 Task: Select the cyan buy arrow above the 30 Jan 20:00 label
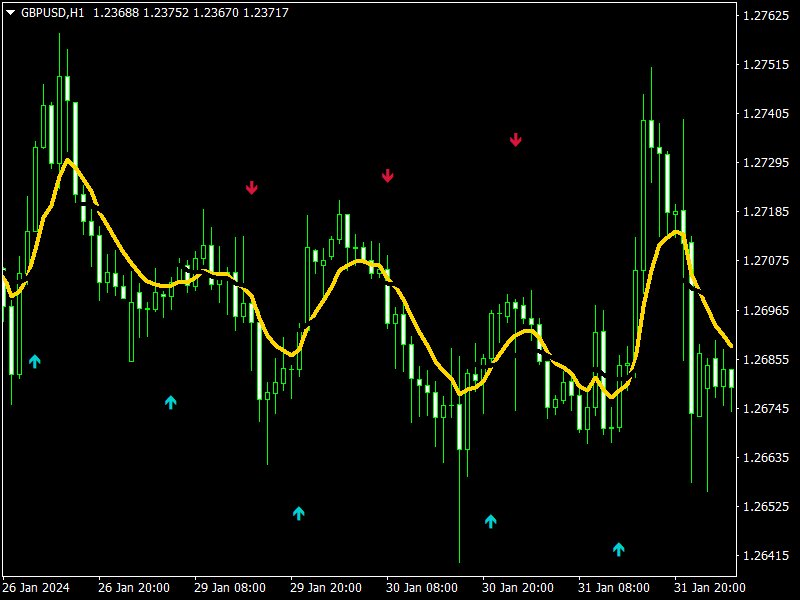coord(490,521)
